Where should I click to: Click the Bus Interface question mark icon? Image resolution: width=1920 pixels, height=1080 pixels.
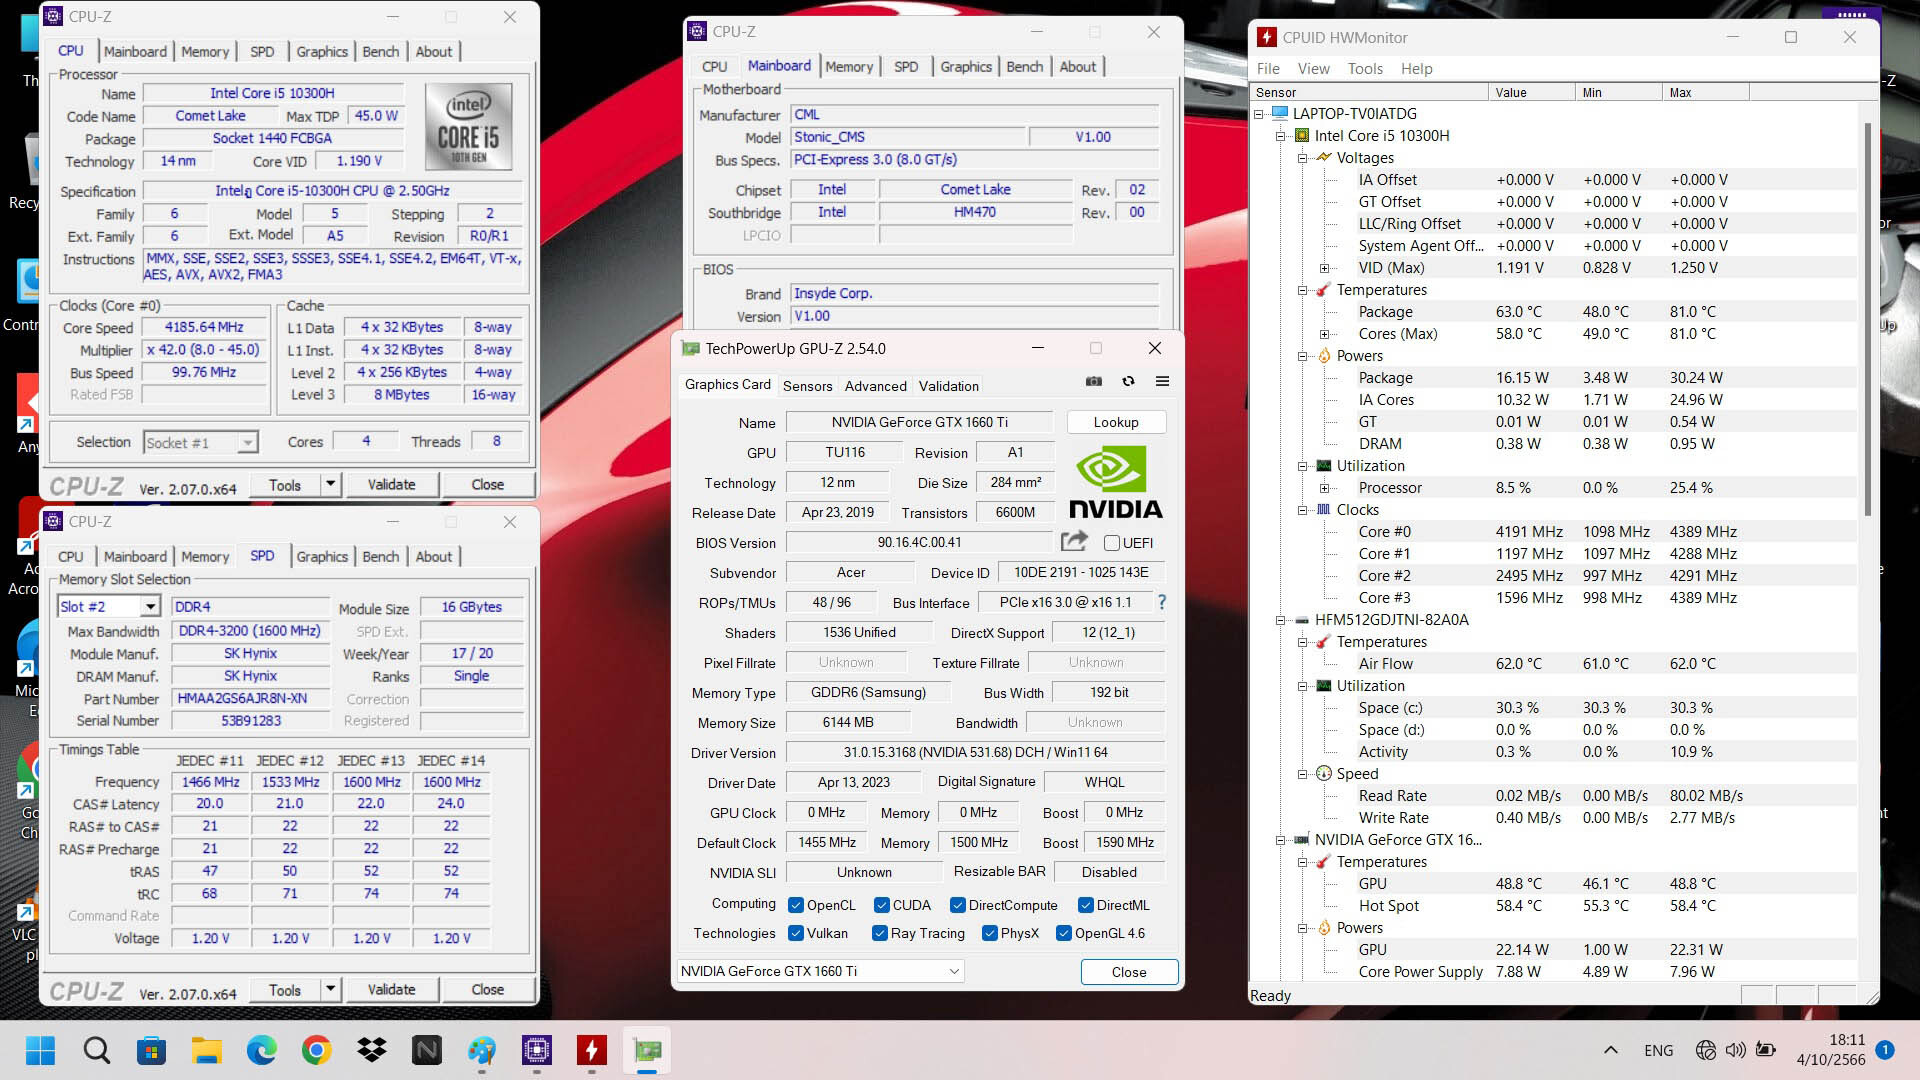point(1161,602)
